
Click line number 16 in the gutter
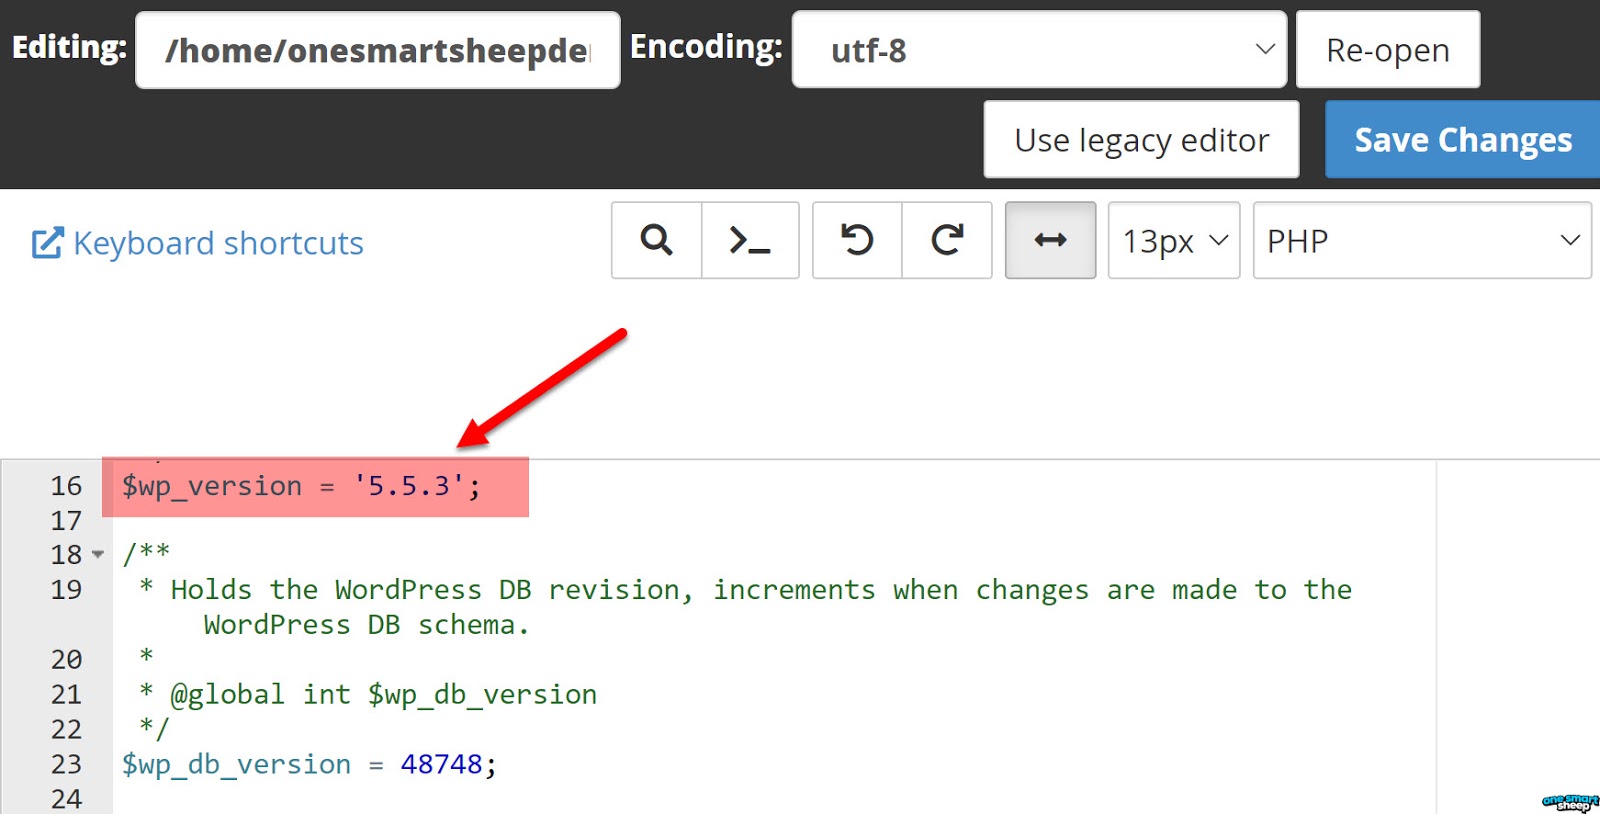[x=66, y=486]
